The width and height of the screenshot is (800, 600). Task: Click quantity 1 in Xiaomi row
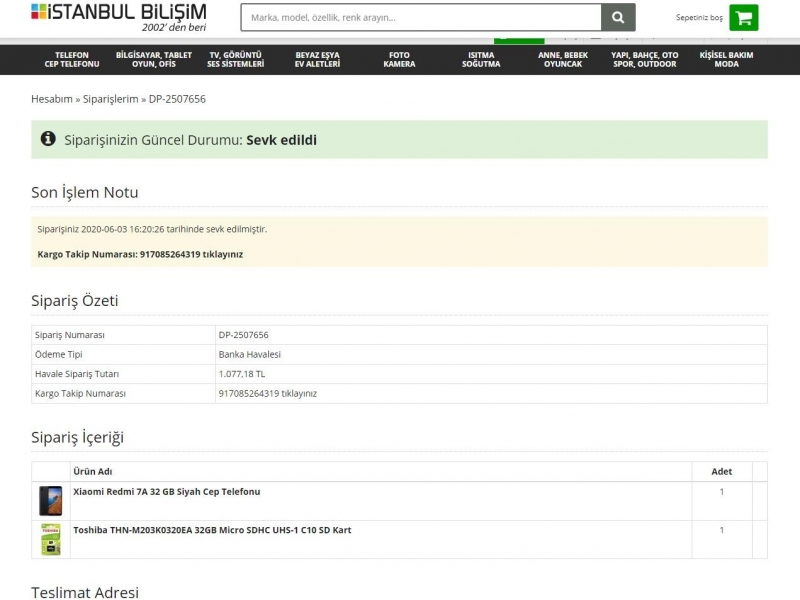click(721, 492)
